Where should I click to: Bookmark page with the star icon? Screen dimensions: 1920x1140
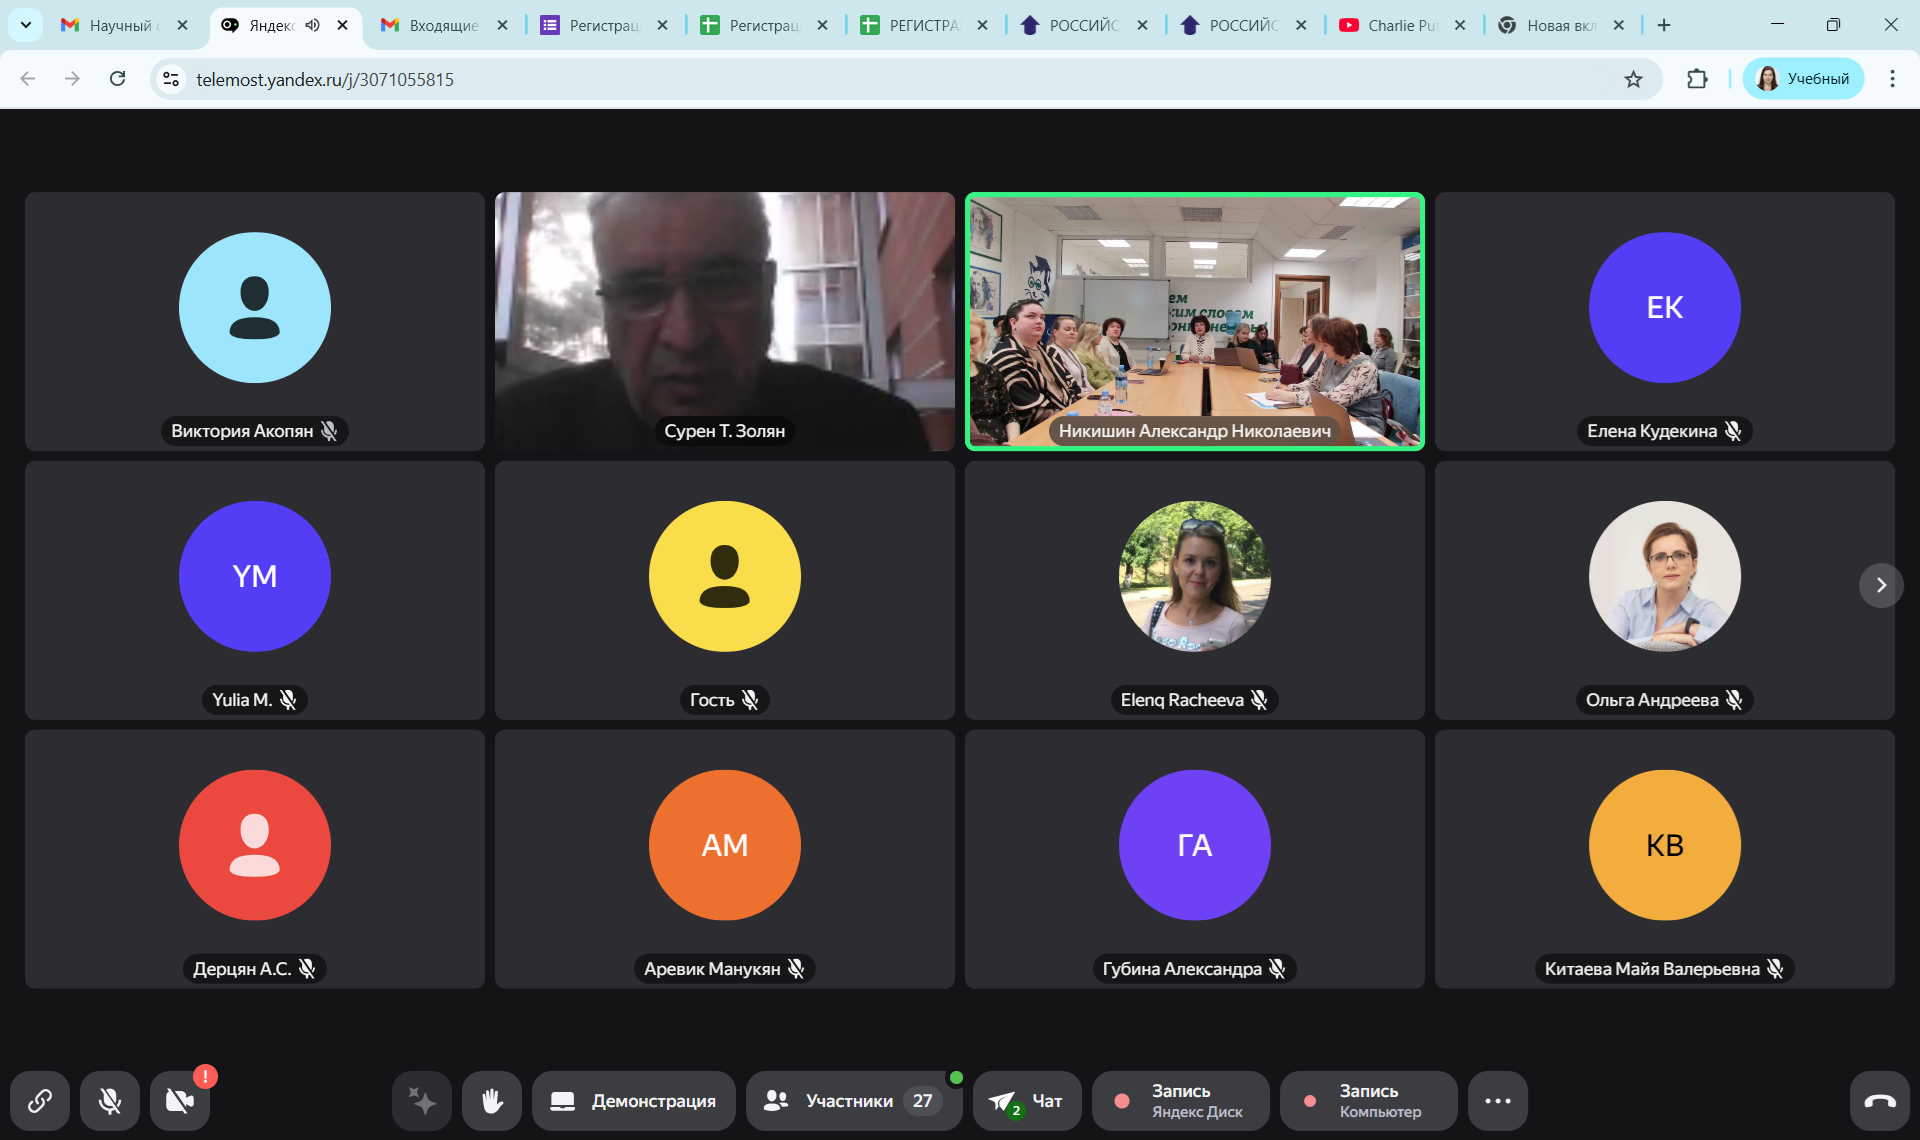(x=1633, y=79)
